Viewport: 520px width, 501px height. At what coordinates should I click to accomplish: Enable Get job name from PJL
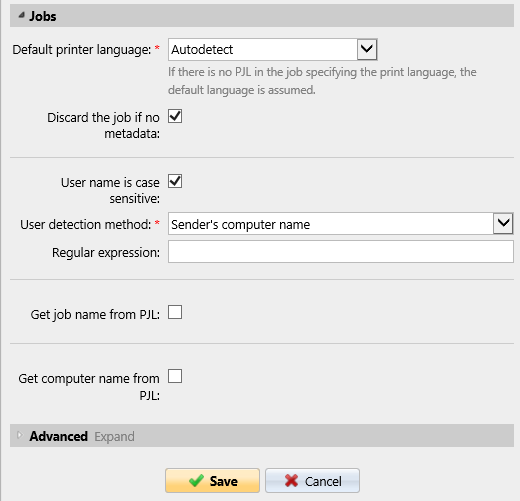175,312
